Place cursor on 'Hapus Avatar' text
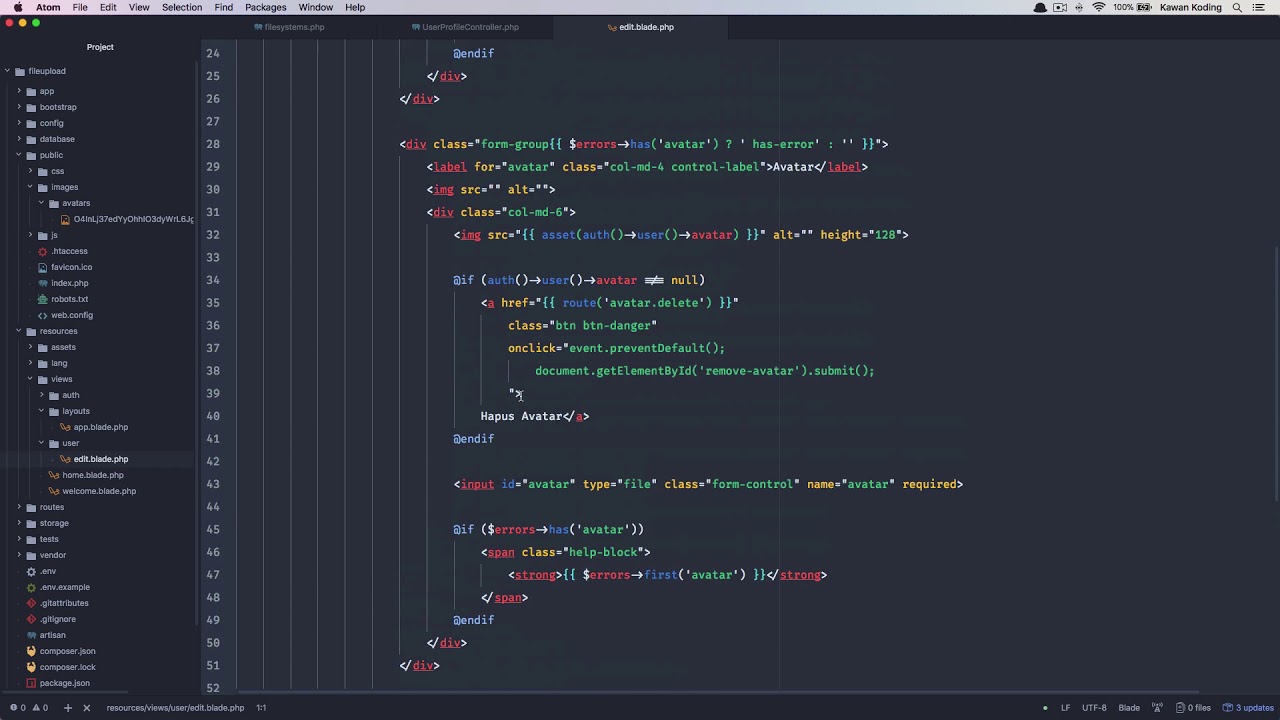Viewport: 1280px width, 720px height. point(521,416)
